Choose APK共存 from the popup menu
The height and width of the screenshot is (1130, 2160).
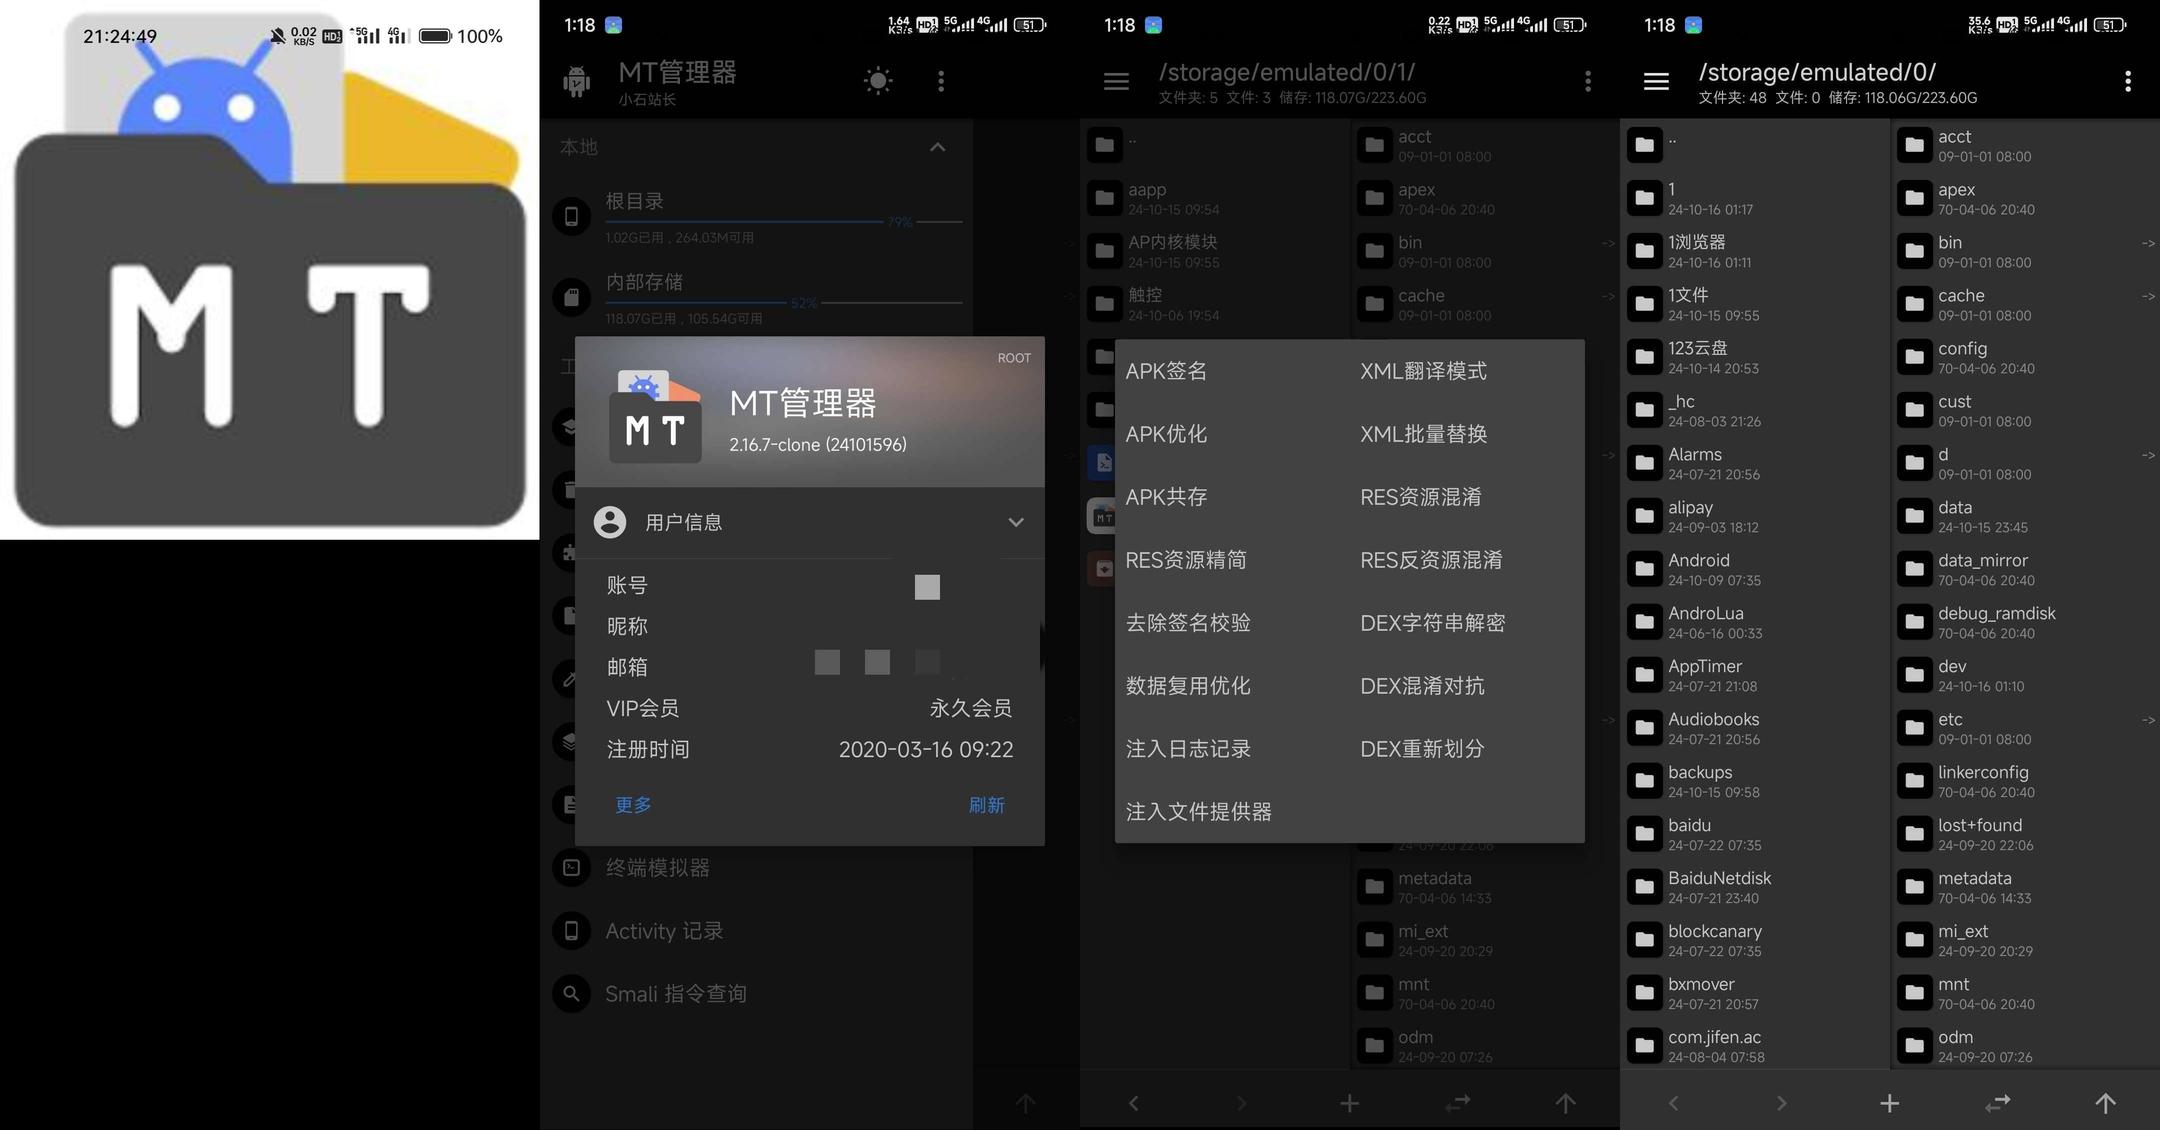[x=1166, y=497]
